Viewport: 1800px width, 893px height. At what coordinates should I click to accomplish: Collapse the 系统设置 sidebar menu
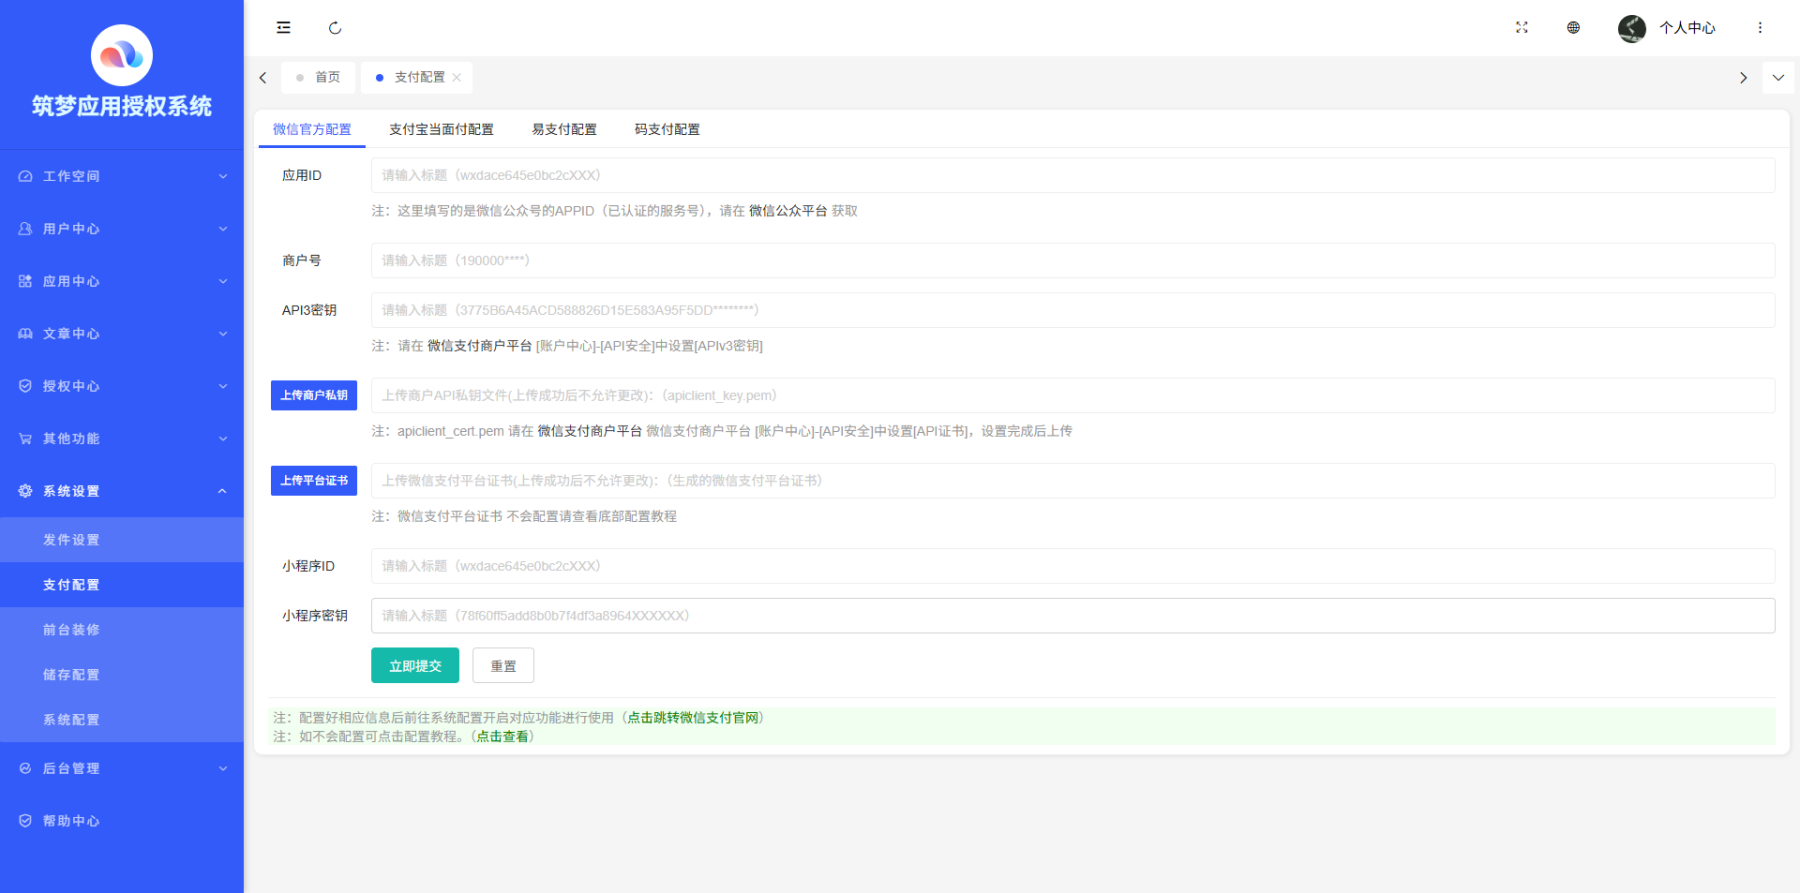point(121,491)
